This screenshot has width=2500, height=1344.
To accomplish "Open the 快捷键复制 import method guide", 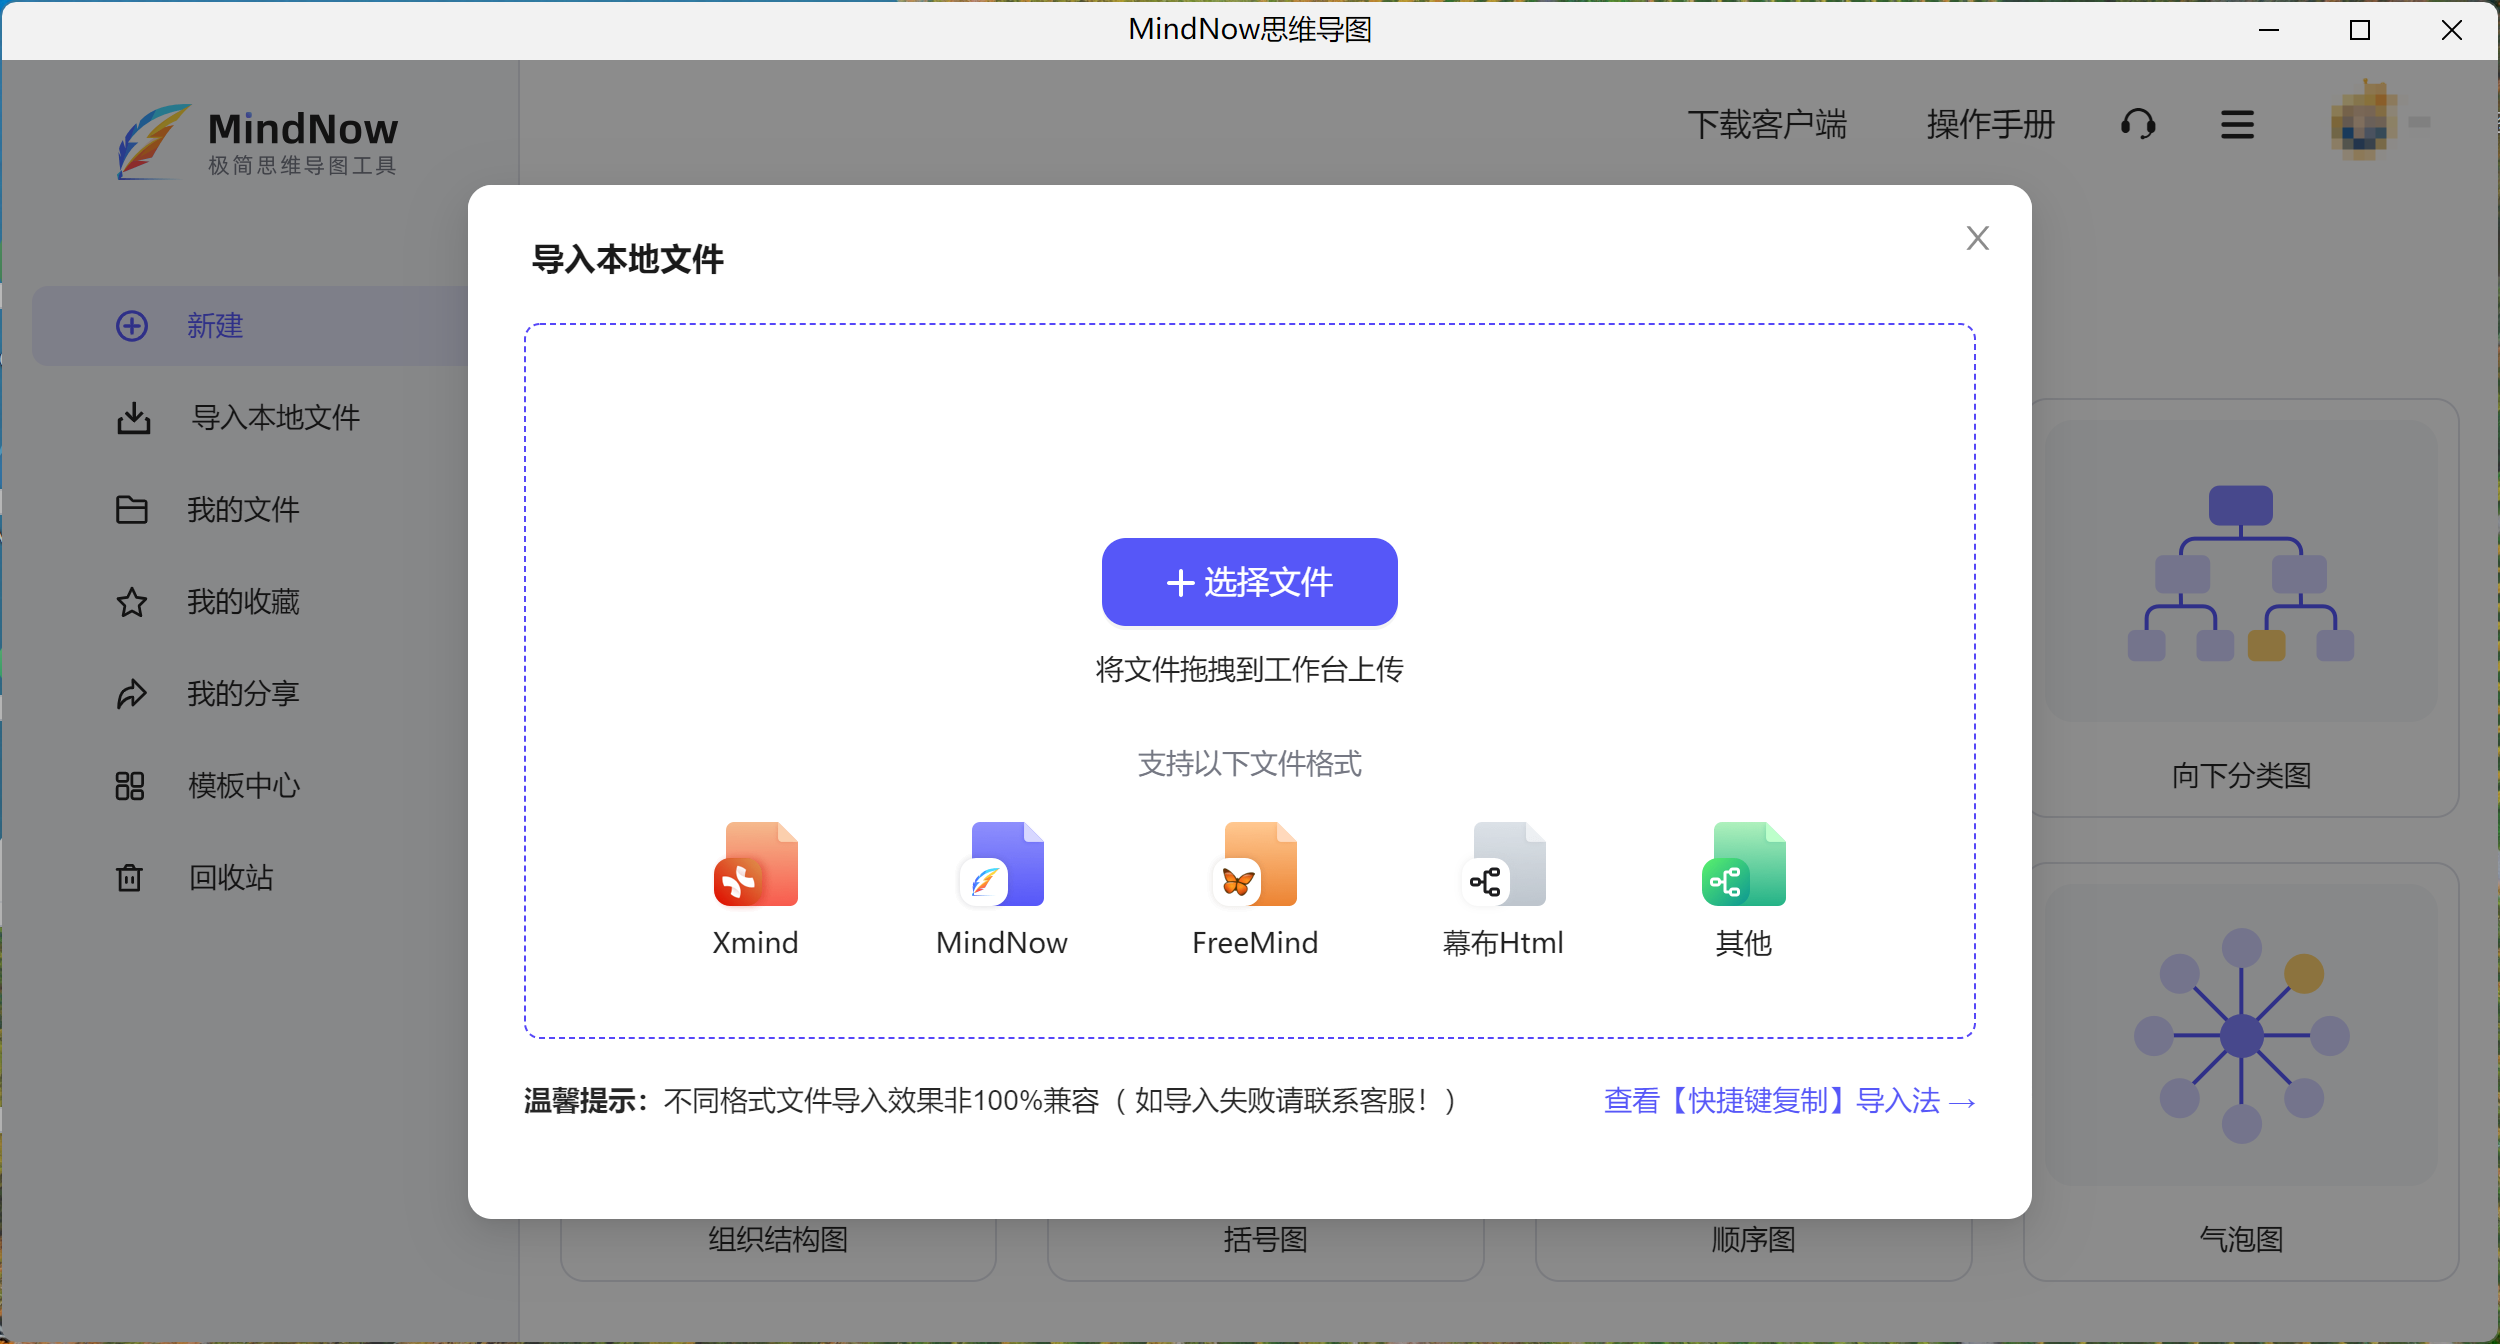I will click(1788, 1100).
